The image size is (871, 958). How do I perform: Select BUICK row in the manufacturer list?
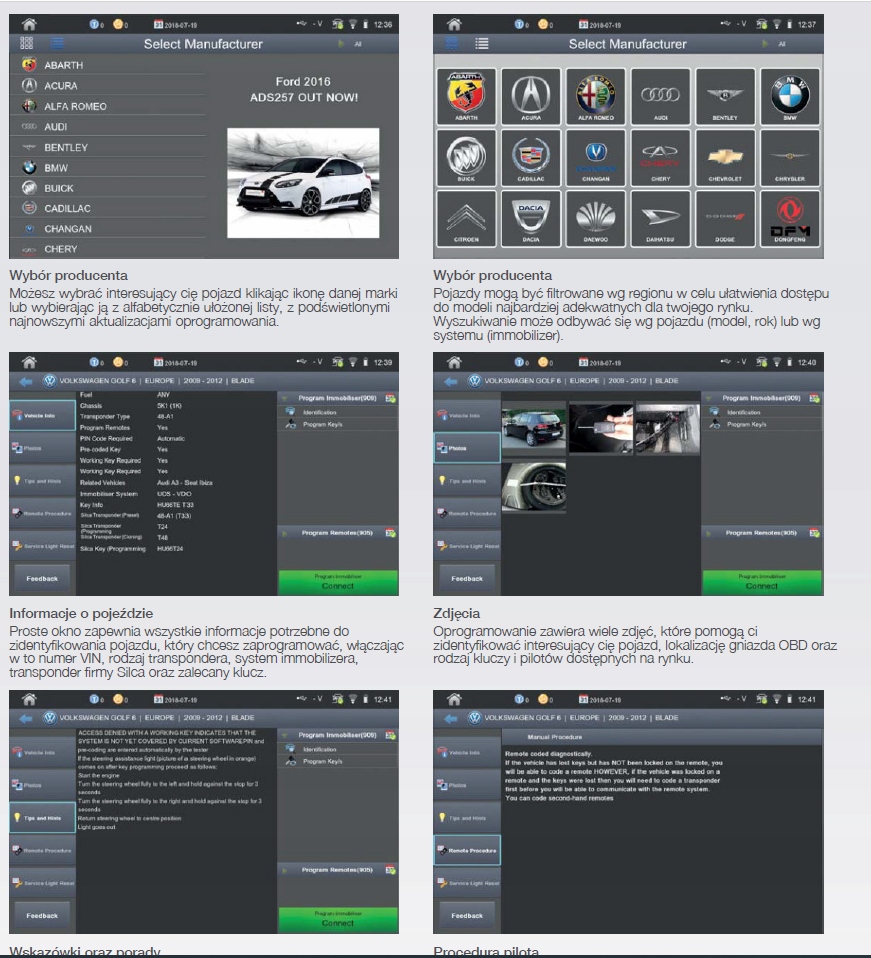pos(108,188)
